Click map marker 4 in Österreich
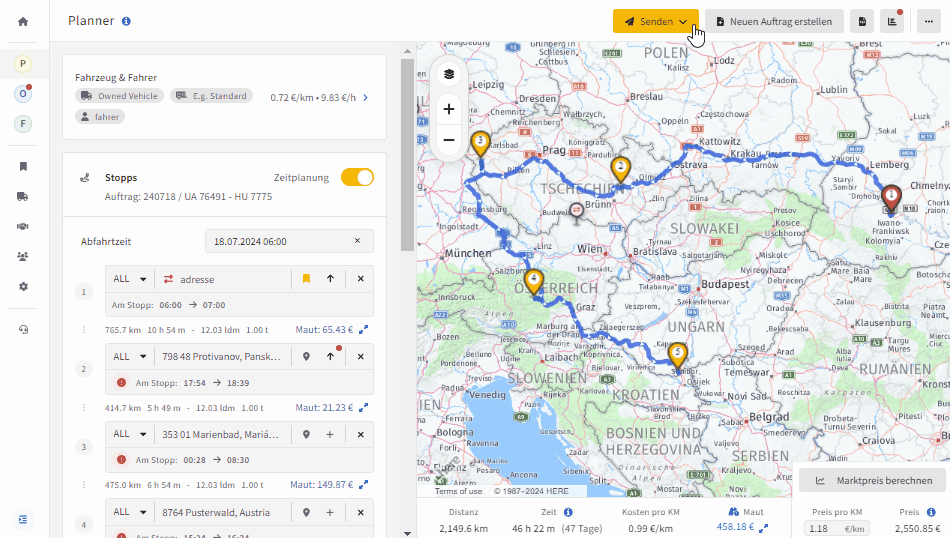The height and width of the screenshot is (538, 950). (x=534, y=282)
